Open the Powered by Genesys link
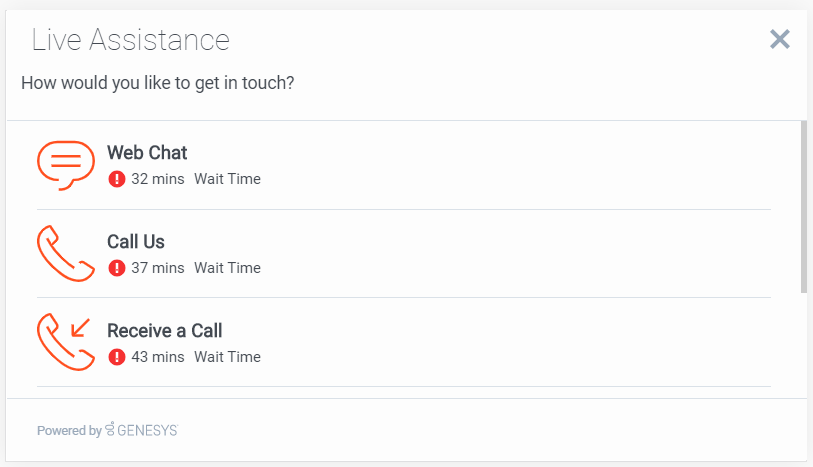The height and width of the screenshot is (467, 813). pos(107,430)
